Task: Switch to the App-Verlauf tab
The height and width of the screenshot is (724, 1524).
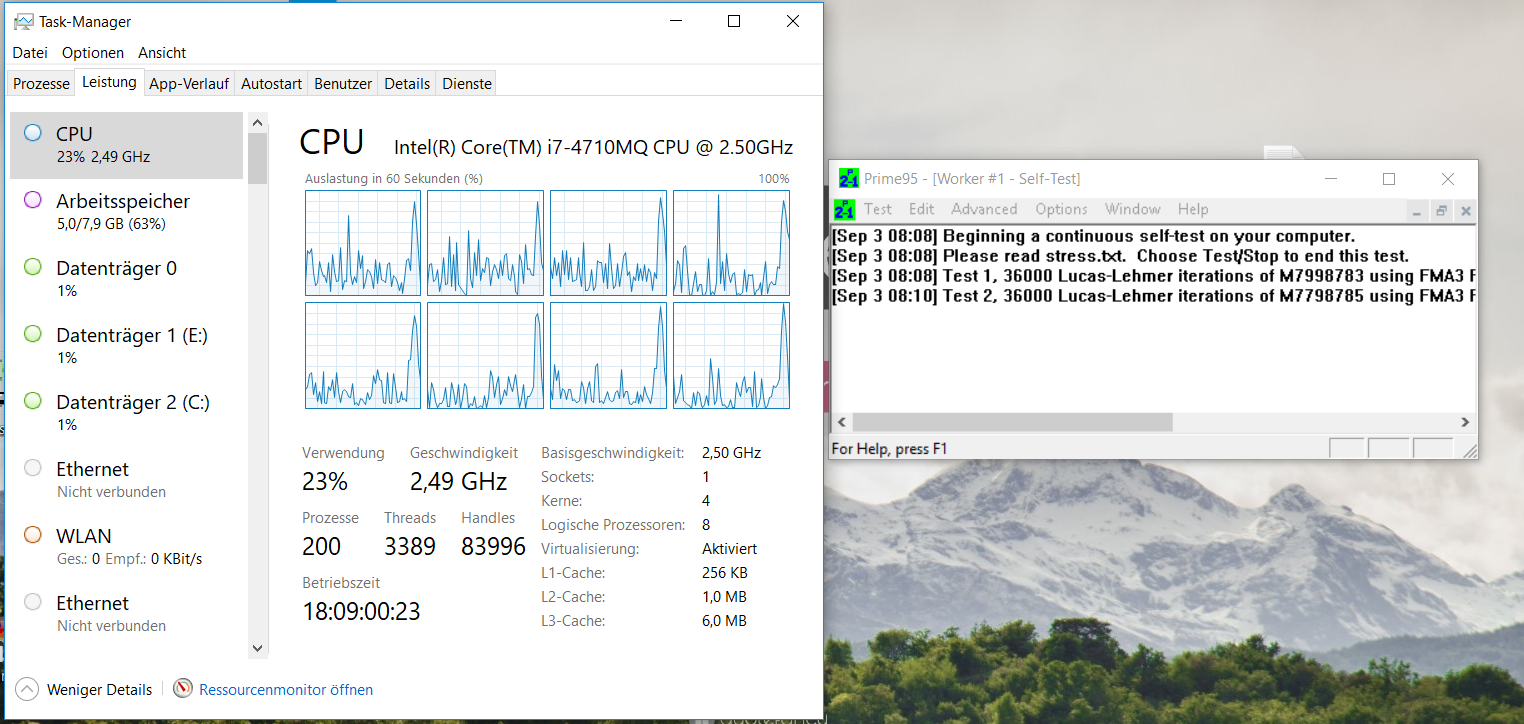Action: [x=189, y=84]
